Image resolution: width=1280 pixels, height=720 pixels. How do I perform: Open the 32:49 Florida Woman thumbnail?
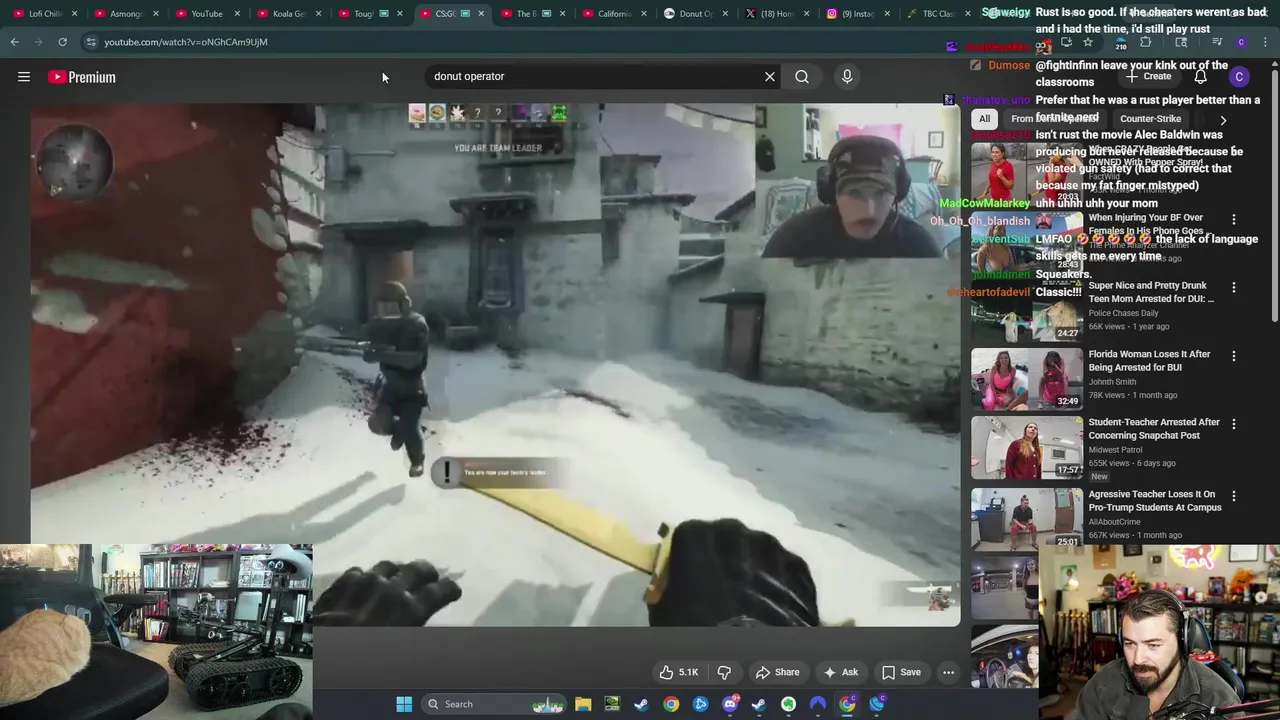tap(1026, 378)
